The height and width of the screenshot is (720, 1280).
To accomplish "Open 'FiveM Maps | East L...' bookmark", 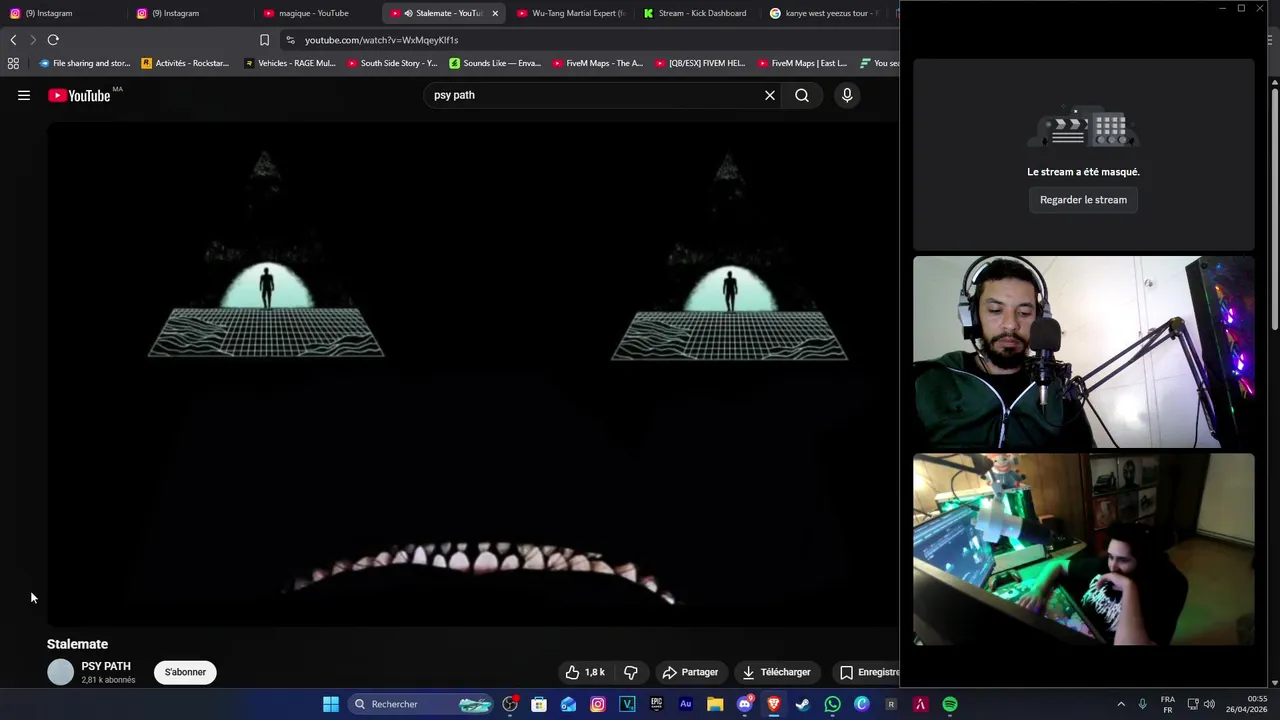I will tap(803, 63).
